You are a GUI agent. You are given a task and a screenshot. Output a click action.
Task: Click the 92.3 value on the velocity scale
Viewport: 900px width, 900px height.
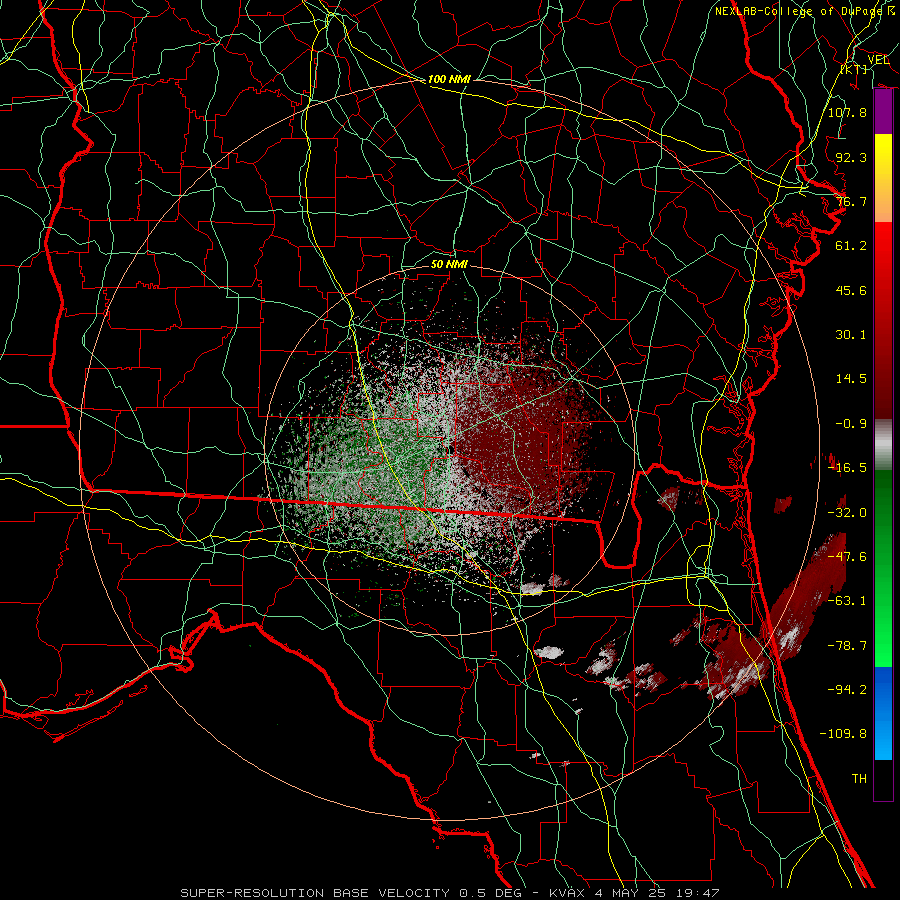click(851, 157)
